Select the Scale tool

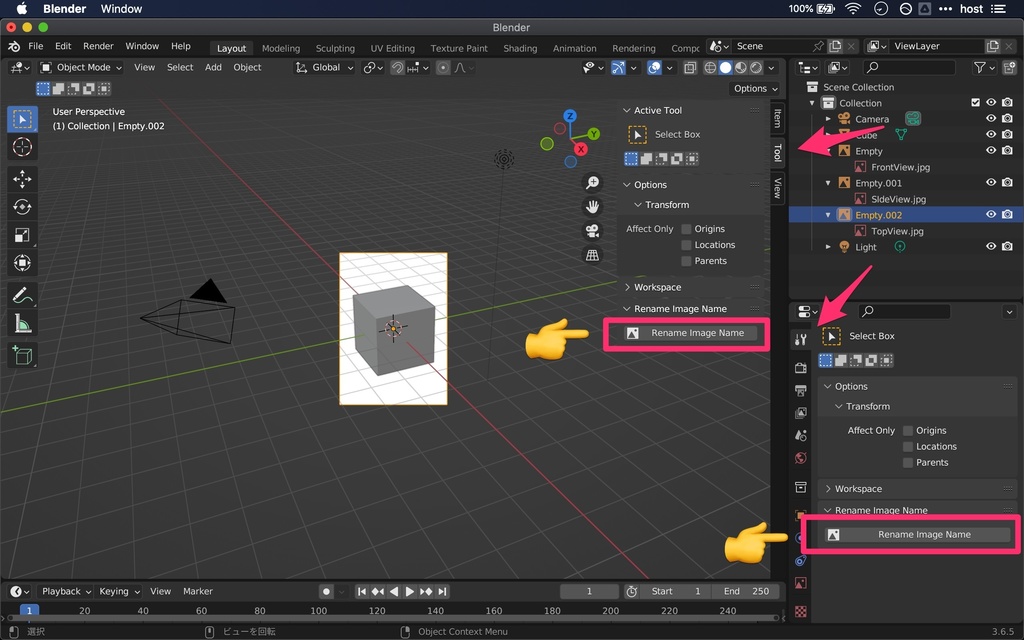[22, 234]
